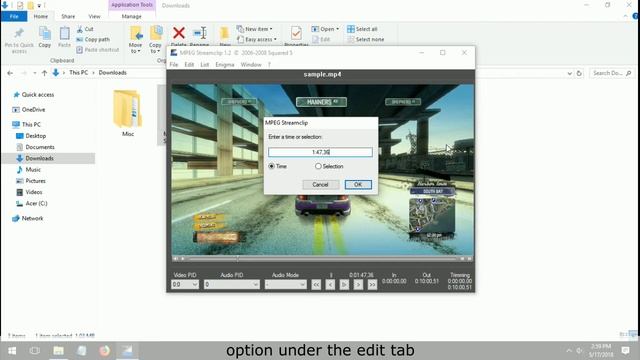Open the Edit menu in MPEG Streamclip
The width and height of the screenshot is (640, 360).
click(x=189, y=64)
